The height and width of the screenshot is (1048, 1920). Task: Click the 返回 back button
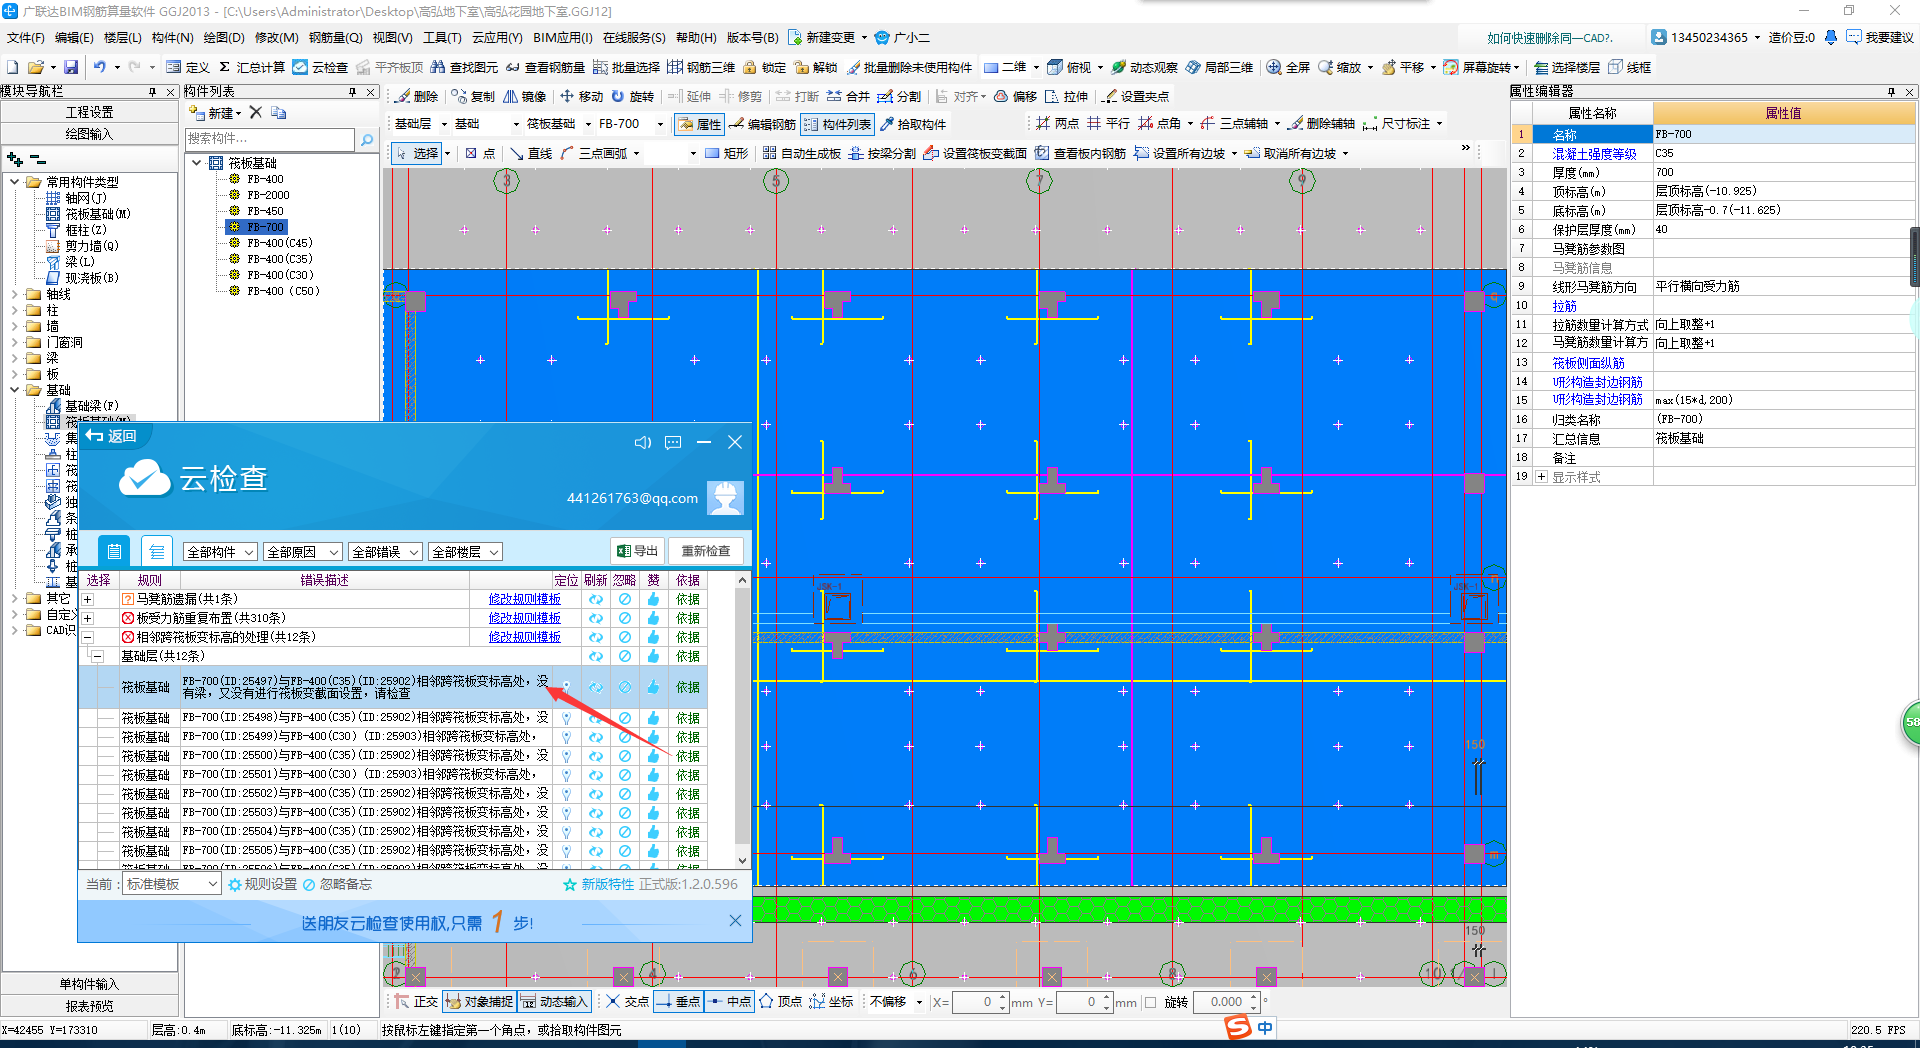pos(111,436)
